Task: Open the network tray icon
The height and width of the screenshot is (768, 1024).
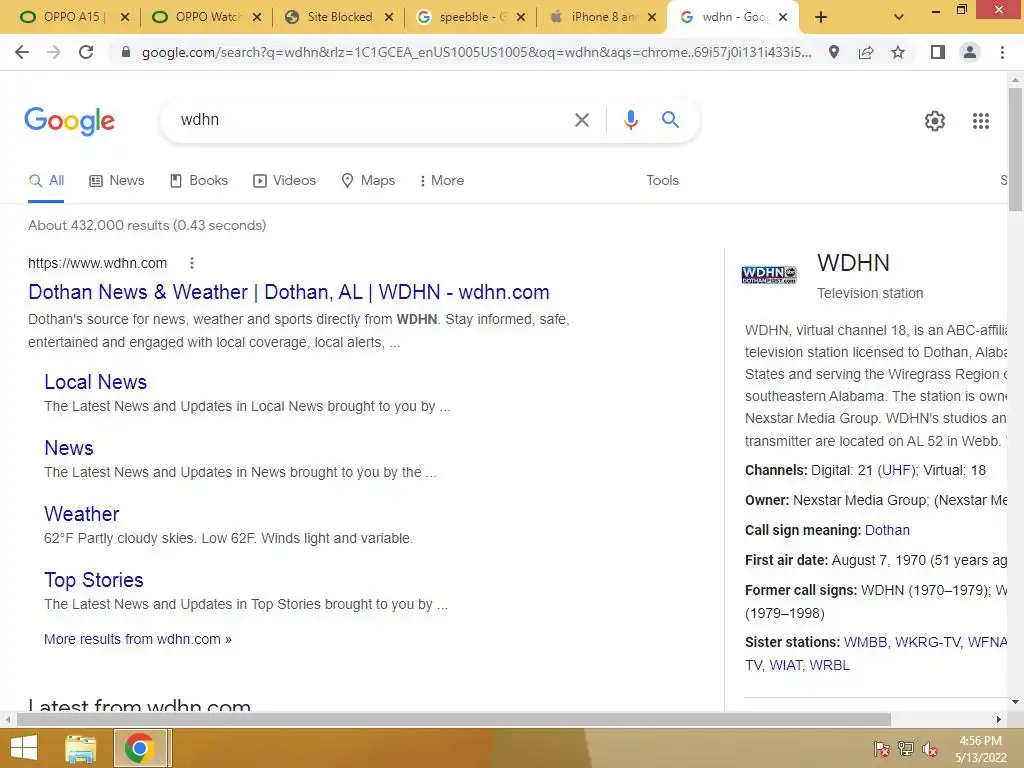Action: pyautogui.click(x=906, y=749)
